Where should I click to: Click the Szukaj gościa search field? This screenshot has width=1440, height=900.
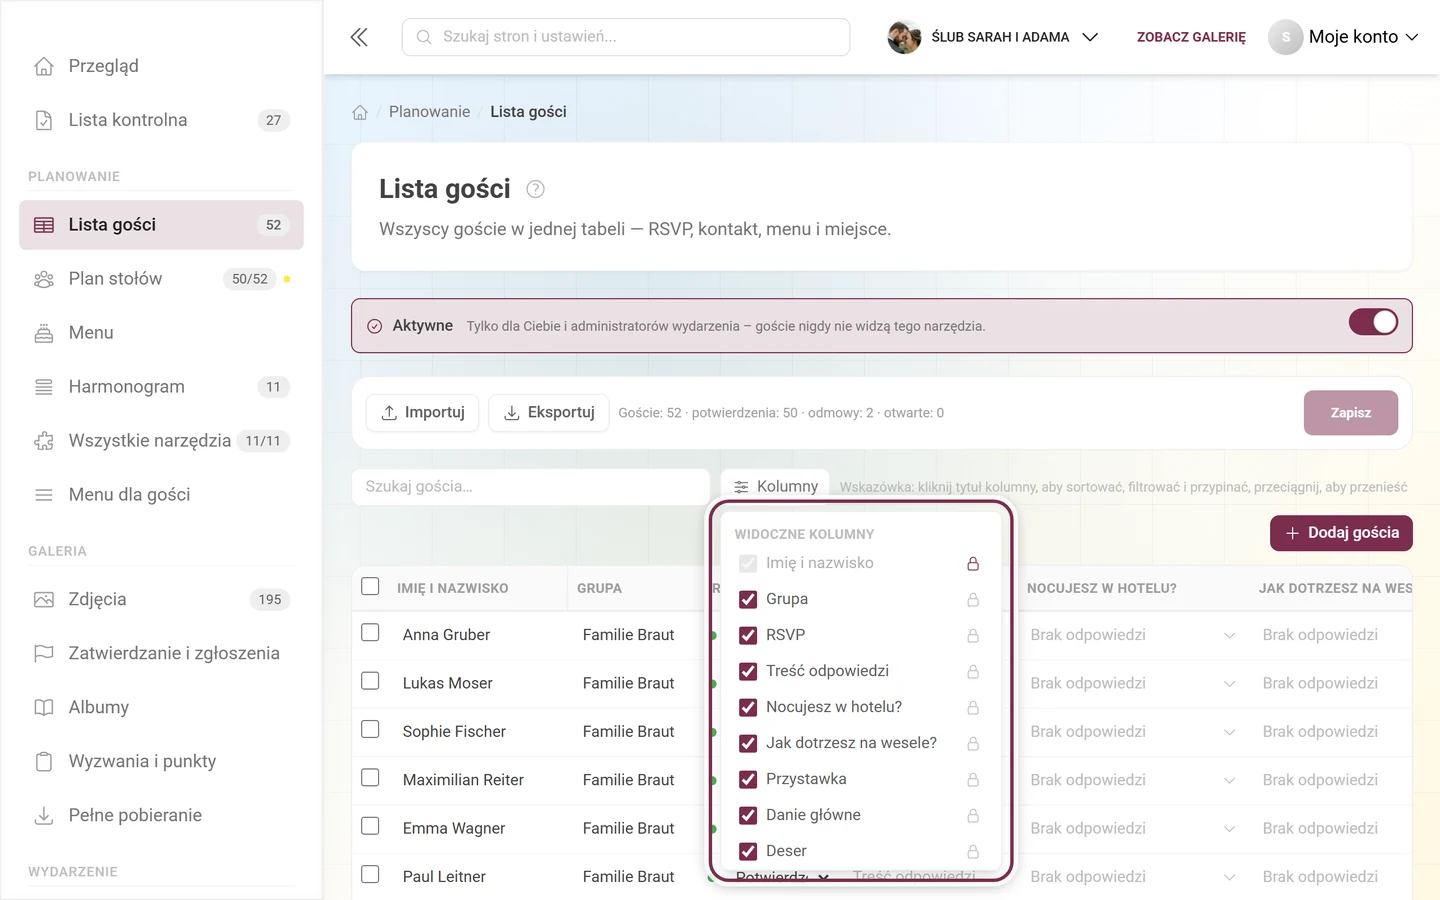point(531,487)
